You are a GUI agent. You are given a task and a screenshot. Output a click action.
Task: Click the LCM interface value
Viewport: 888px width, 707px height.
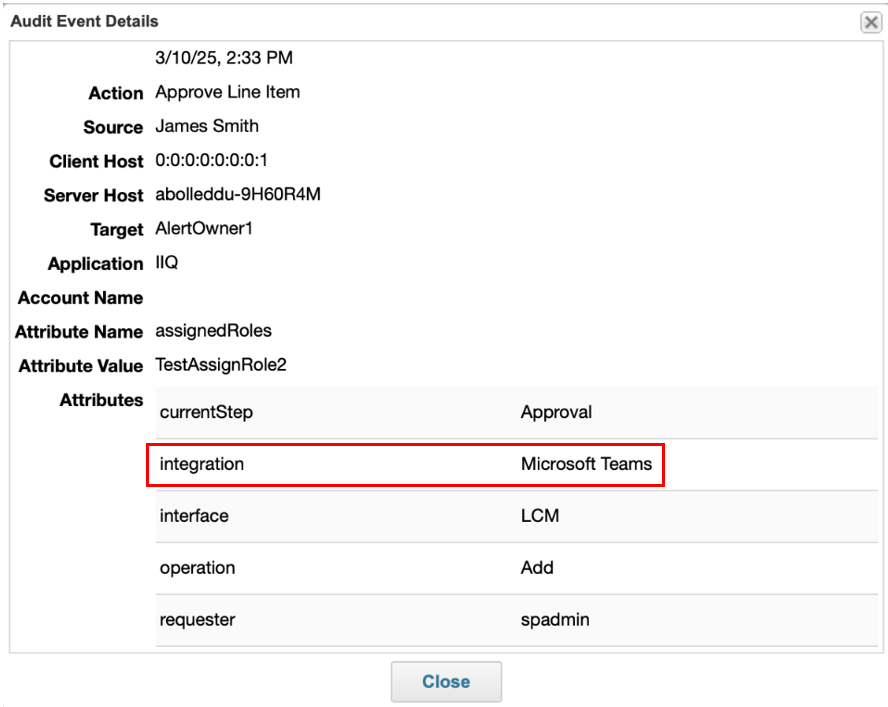(540, 516)
